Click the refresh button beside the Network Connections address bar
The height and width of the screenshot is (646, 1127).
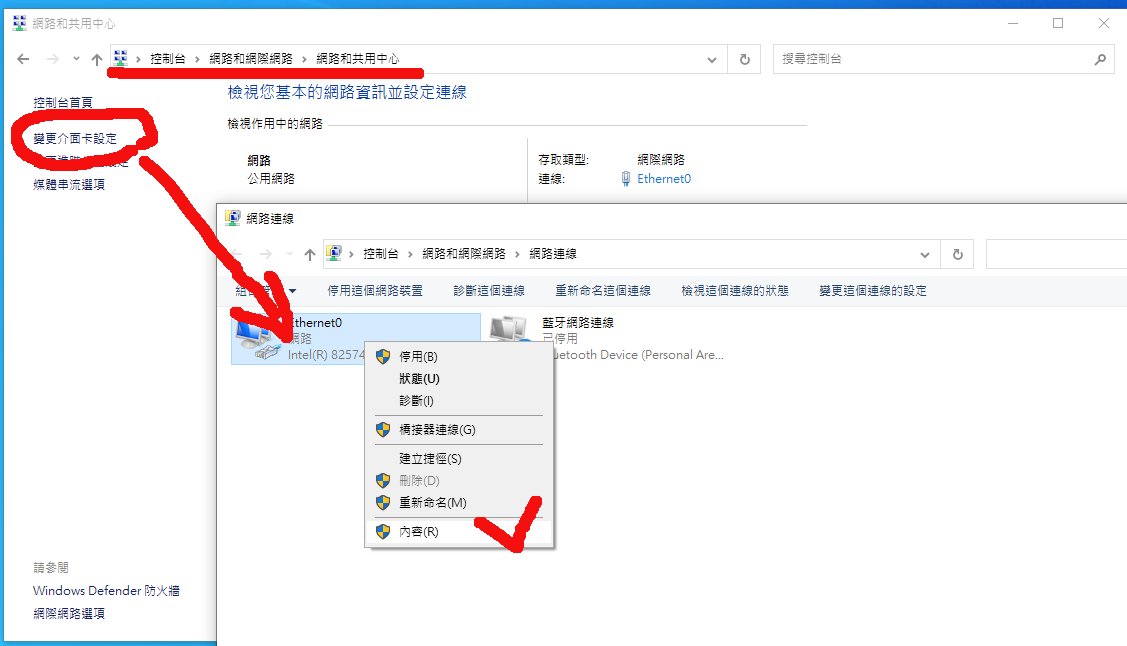pyautogui.click(x=957, y=254)
